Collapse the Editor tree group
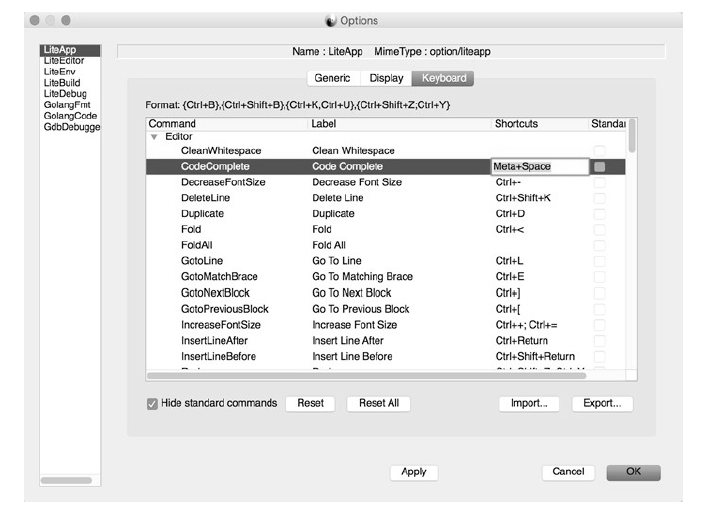This screenshot has height=518, width=711. (154, 137)
